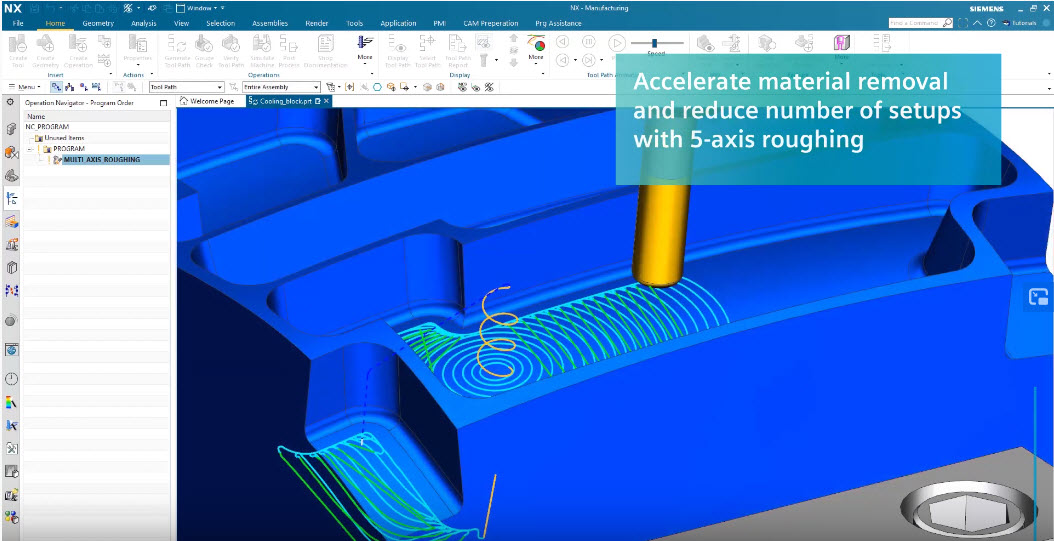Open the Menu dropdown
Image resolution: width=1054 pixels, height=541 pixels.
pos(25,87)
